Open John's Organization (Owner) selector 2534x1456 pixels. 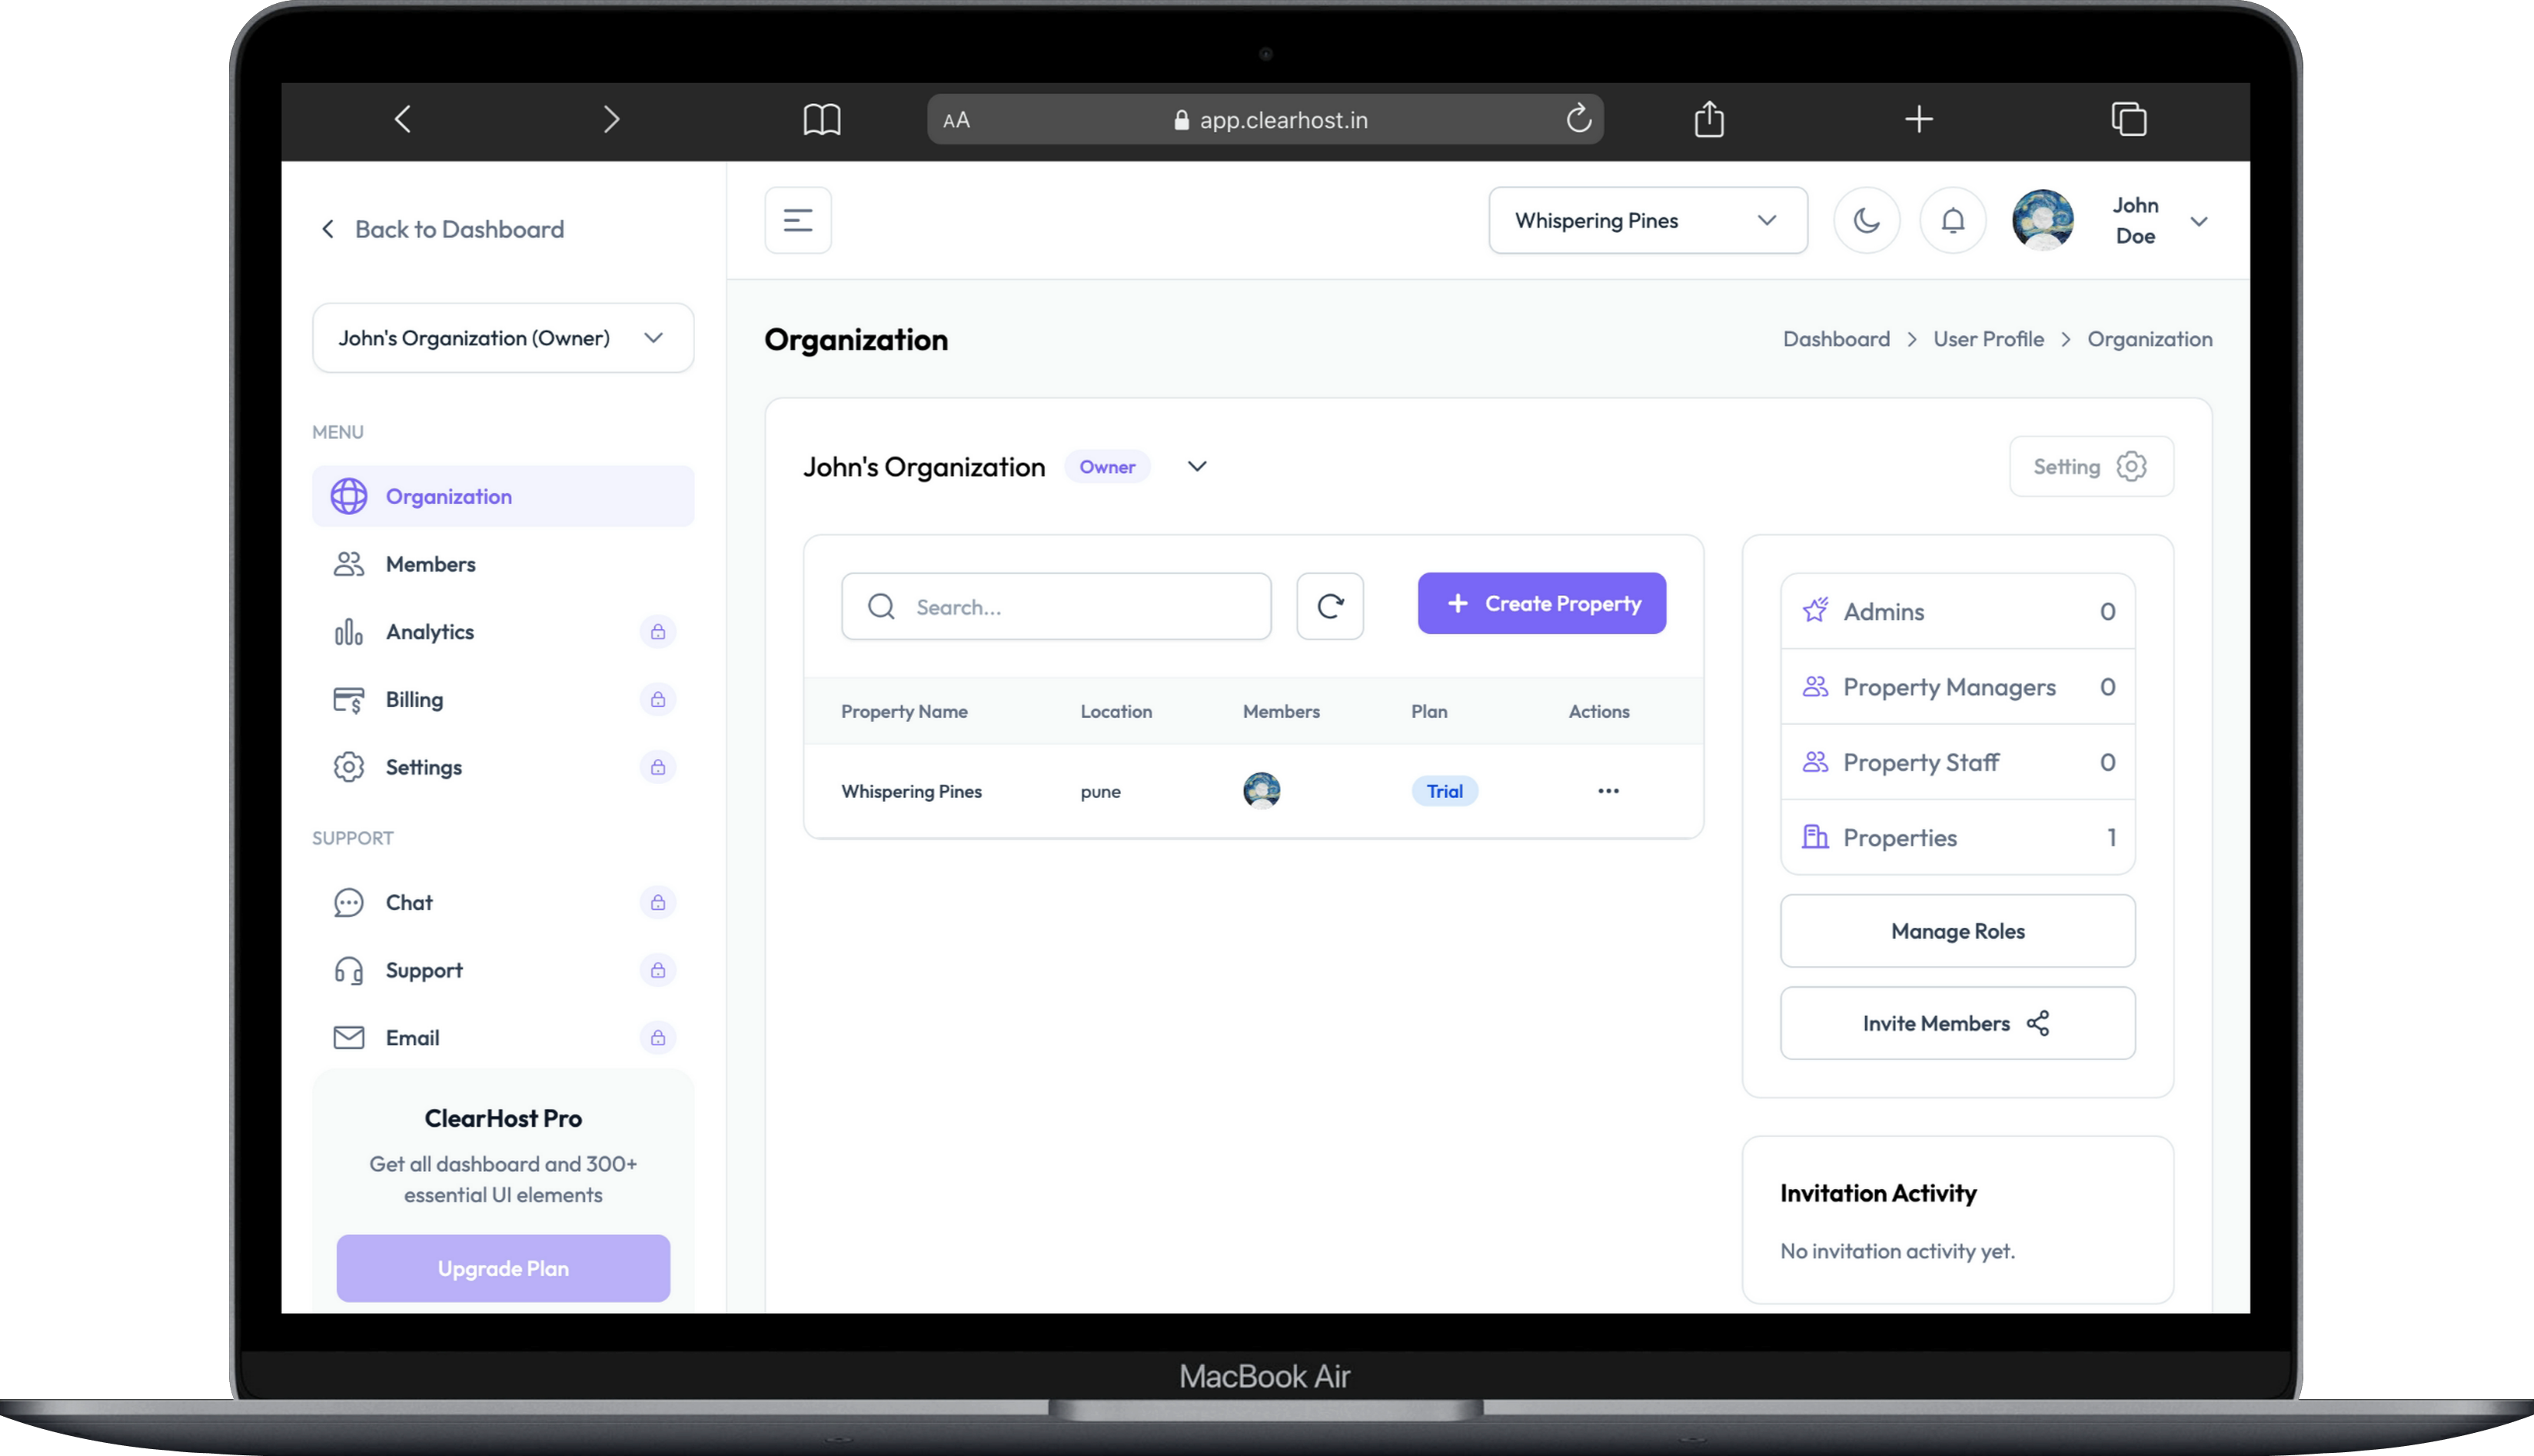click(x=503, y=338)
